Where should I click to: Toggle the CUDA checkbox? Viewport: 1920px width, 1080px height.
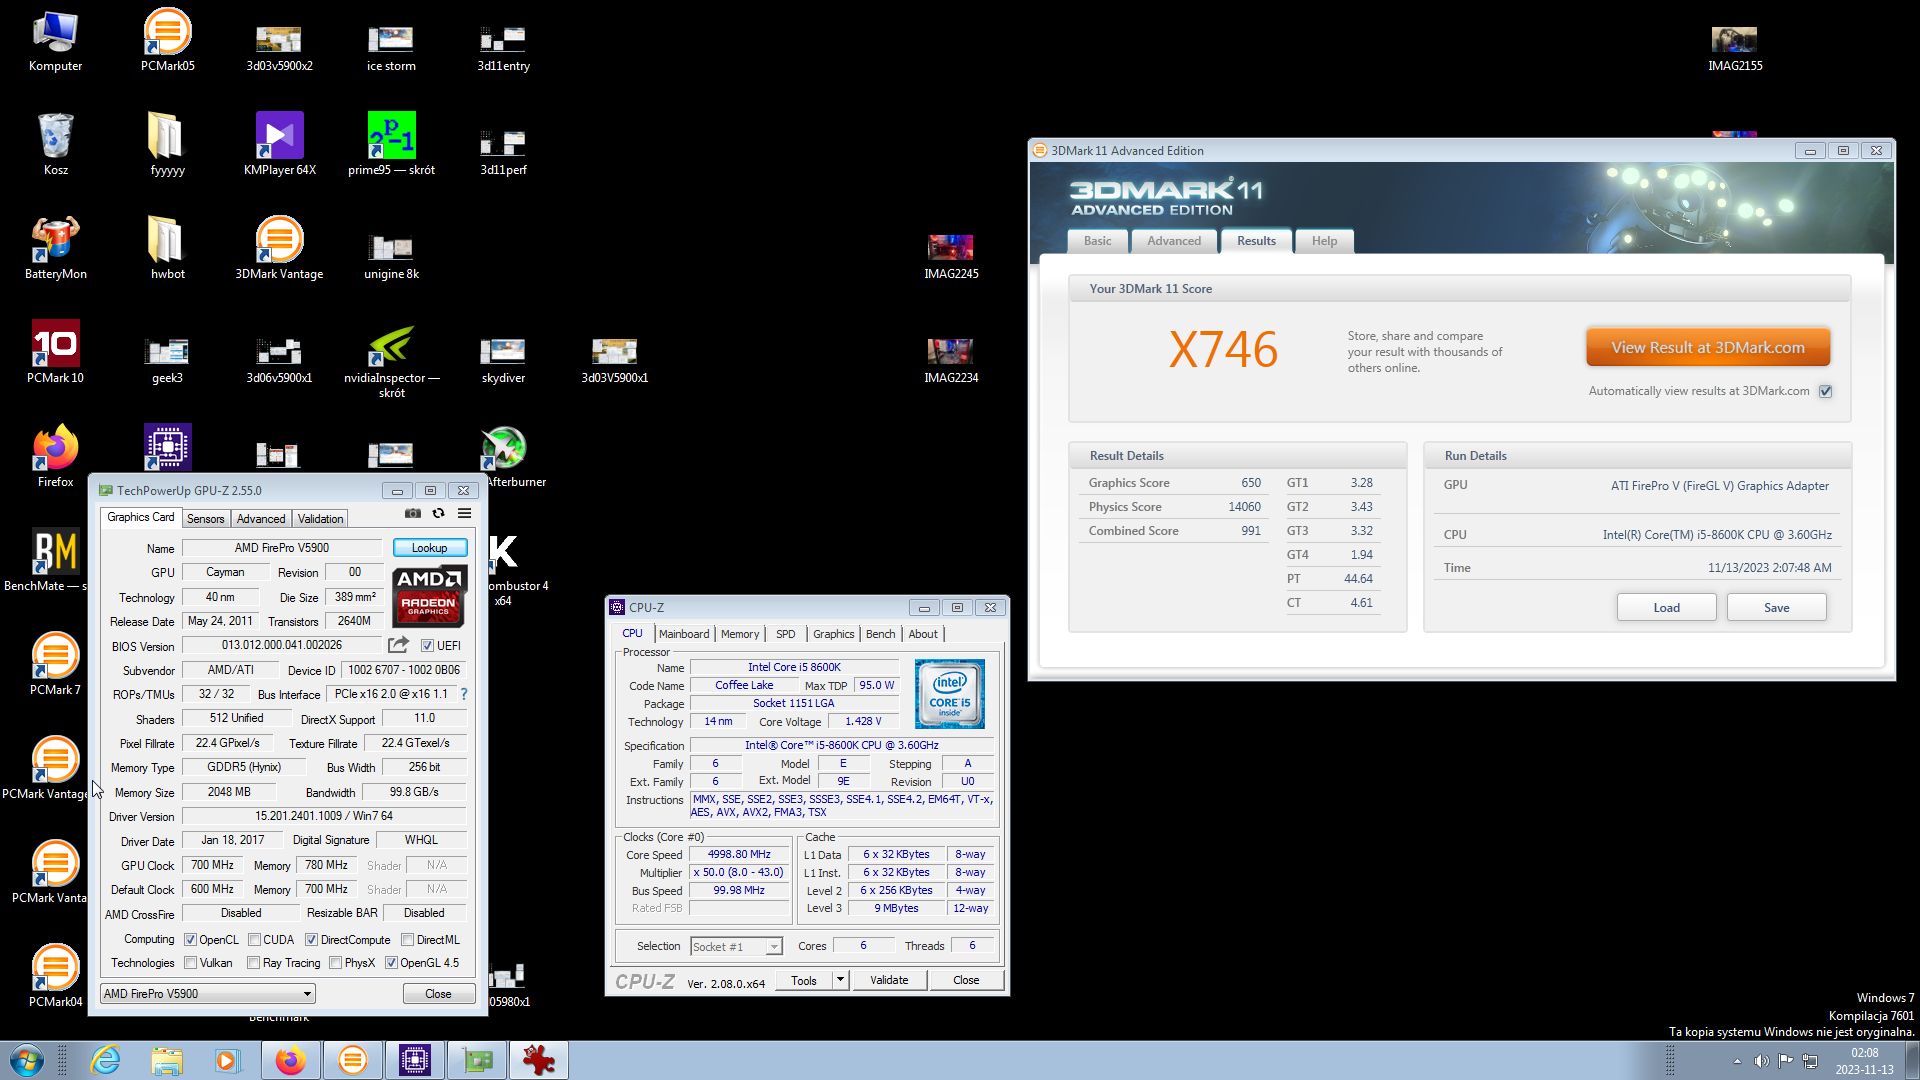click(x=254, y=940)
